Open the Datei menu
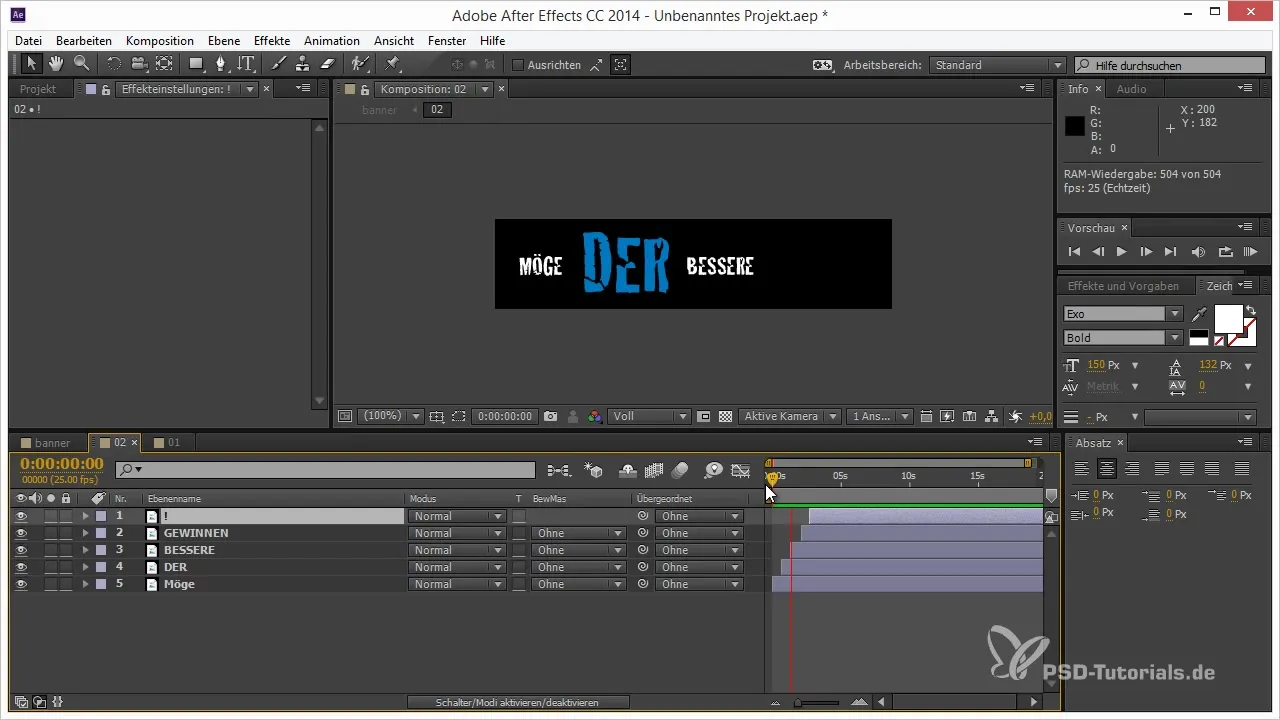1280x720 pixels. pos(29,41)
